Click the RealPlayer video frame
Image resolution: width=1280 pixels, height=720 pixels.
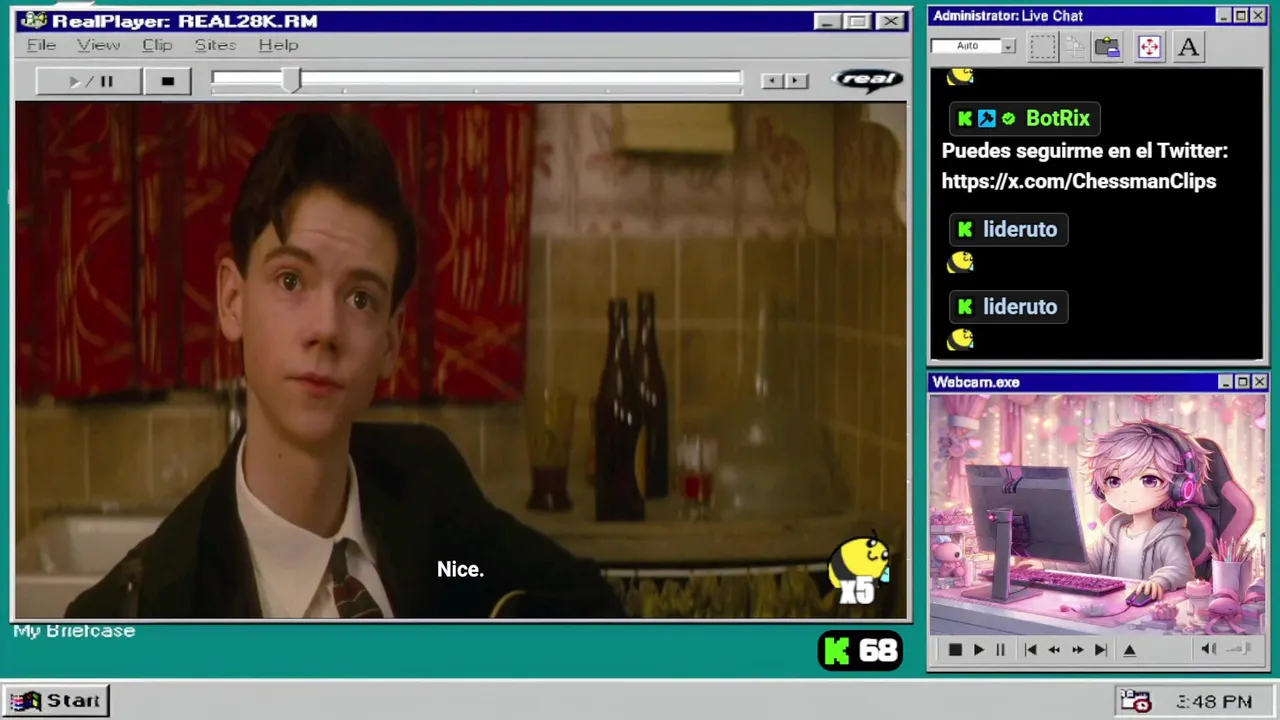(461, 360)
